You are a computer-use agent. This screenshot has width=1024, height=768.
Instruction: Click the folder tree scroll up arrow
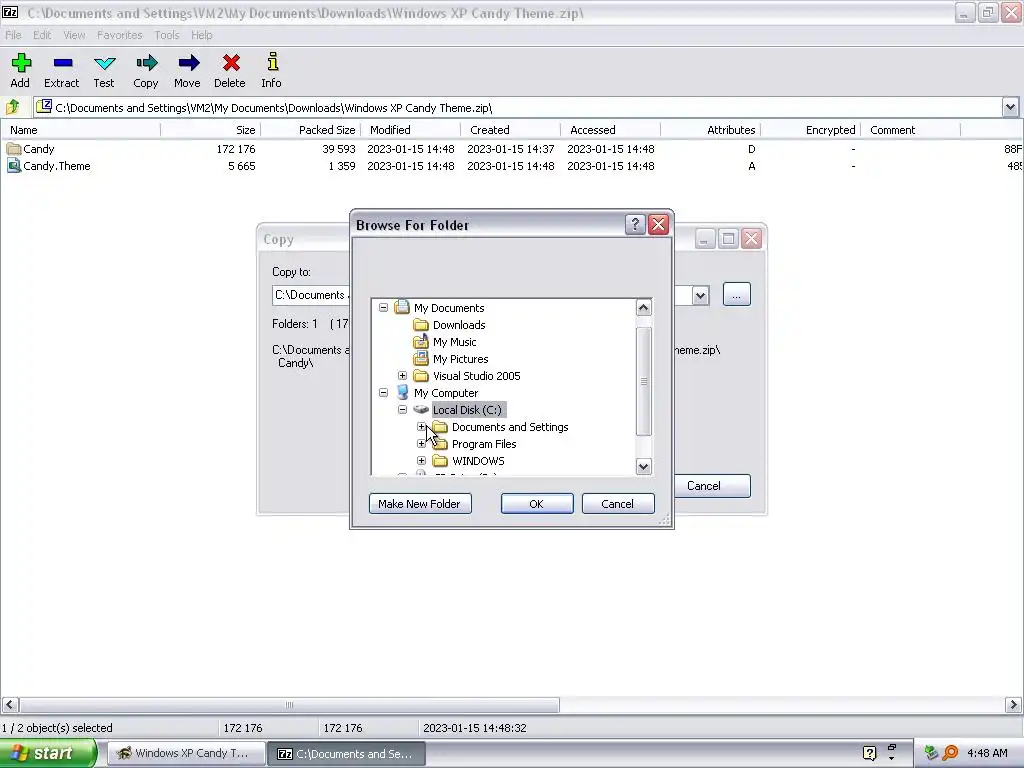644,308
